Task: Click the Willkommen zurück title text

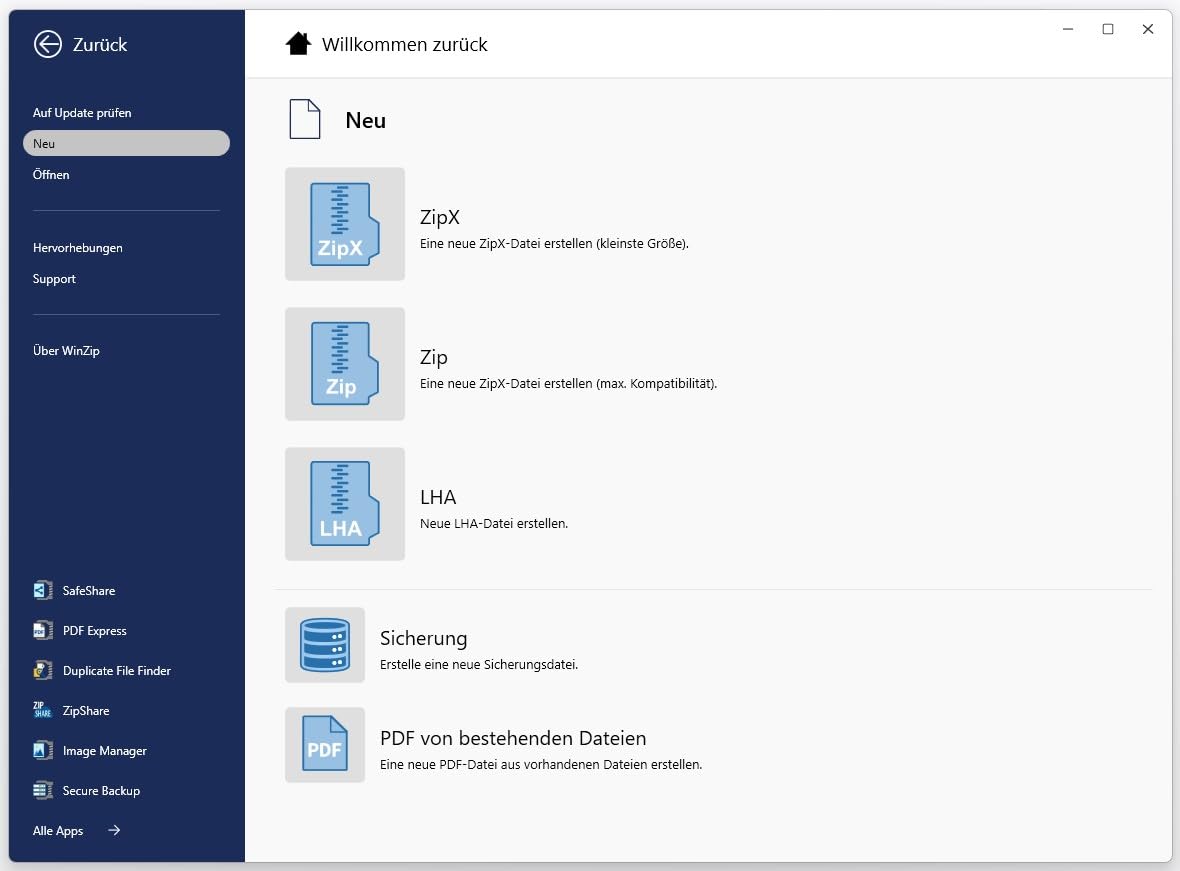Action: (x=405, y=44)
